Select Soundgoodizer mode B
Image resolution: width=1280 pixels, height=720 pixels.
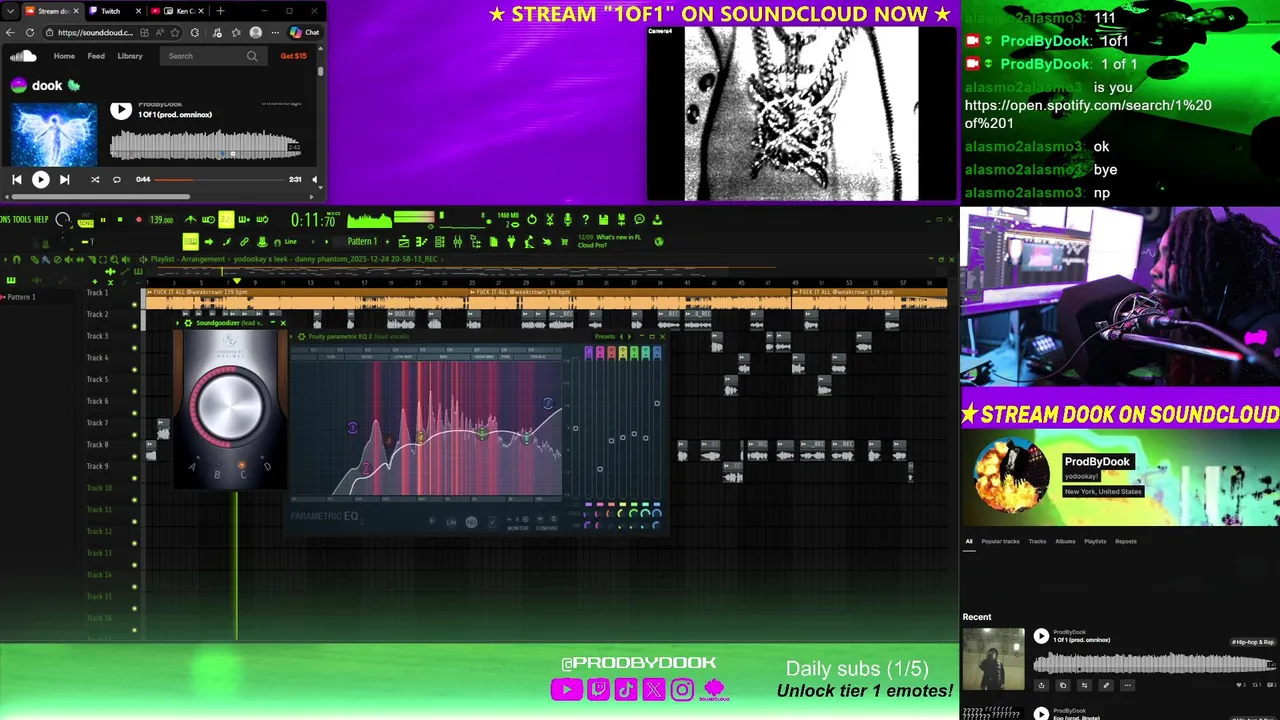(x=217, y=475)
